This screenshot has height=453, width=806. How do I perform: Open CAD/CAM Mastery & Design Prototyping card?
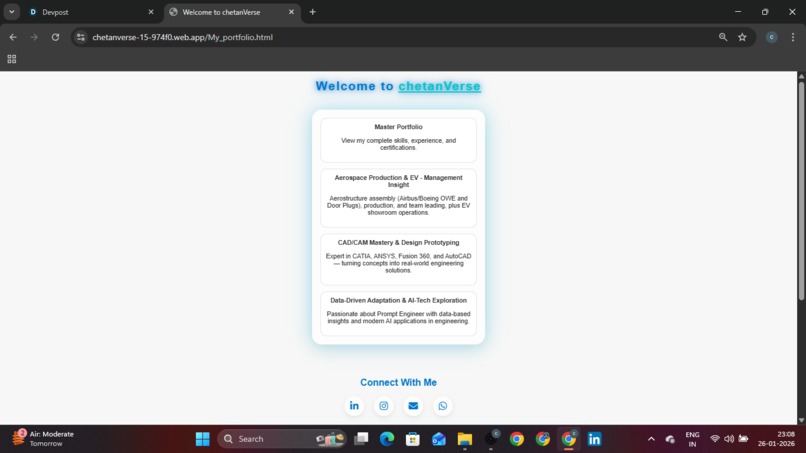398,259
